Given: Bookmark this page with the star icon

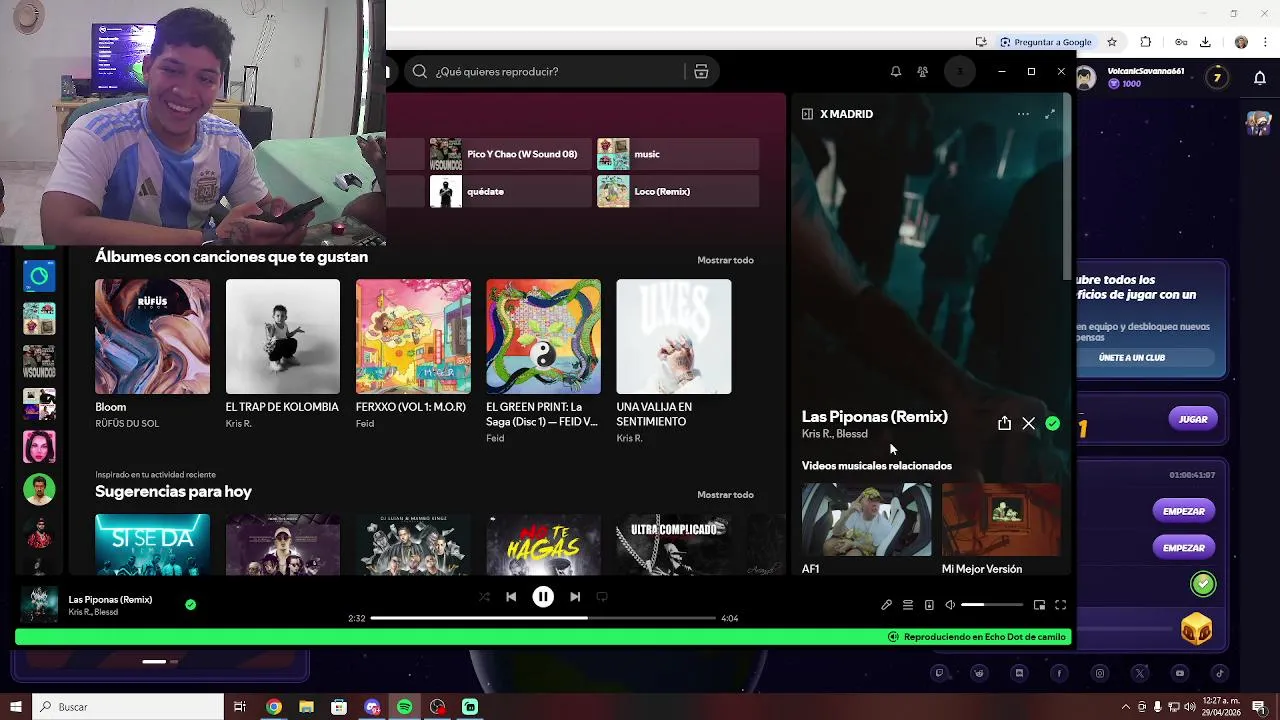Looking at the screenshot, I should point(1112,42).
